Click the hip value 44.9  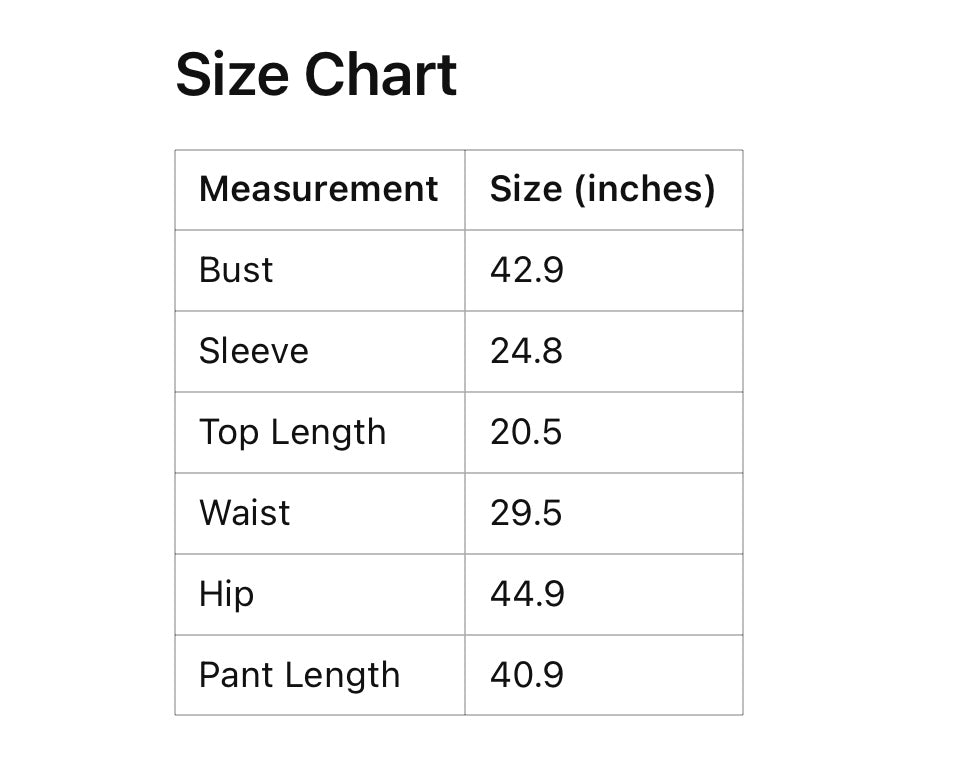pos(527,594)
